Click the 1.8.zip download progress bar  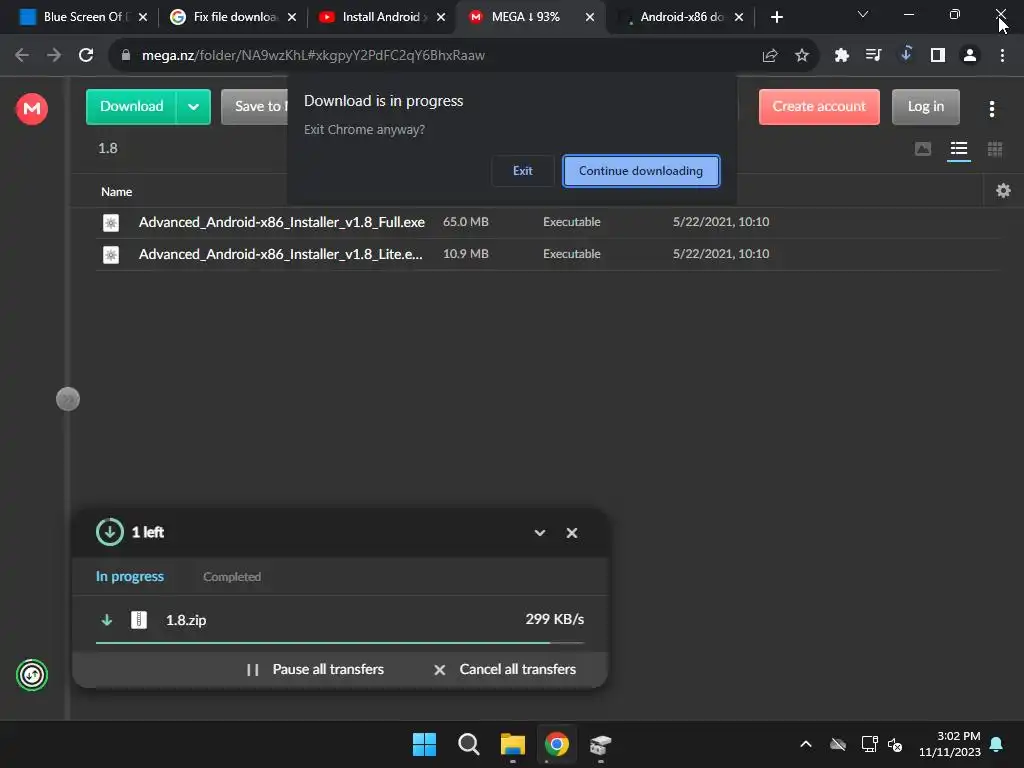pyautogui.click(x=340, y=643)
